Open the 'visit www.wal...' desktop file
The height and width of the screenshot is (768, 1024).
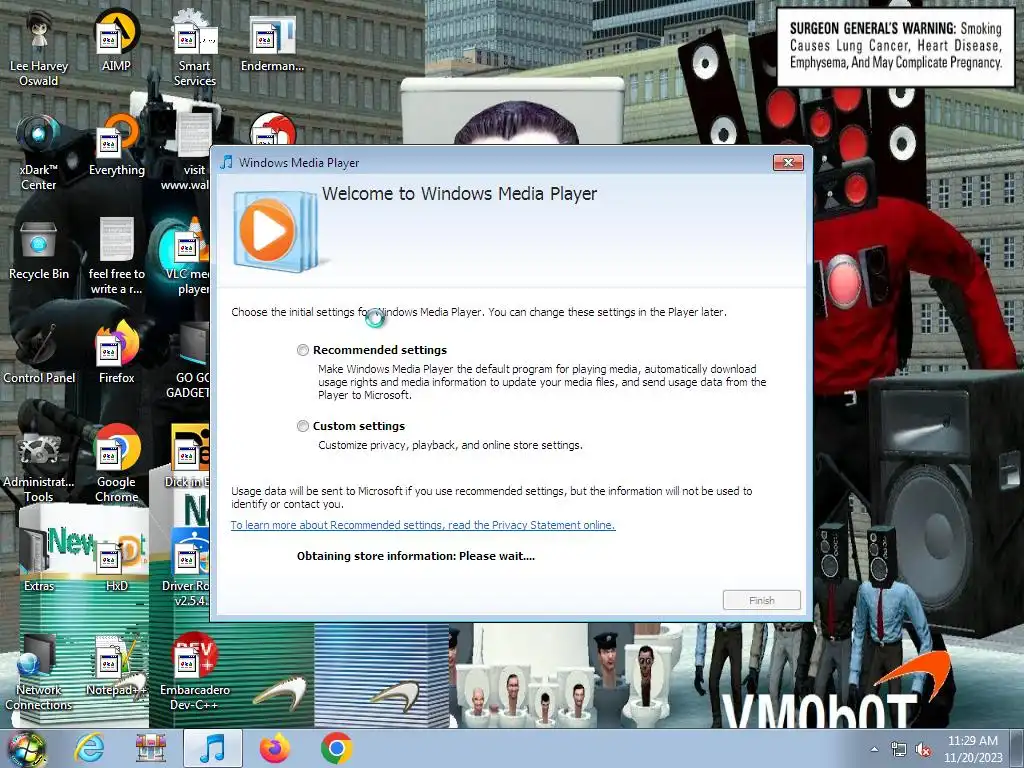coord(186,153)
